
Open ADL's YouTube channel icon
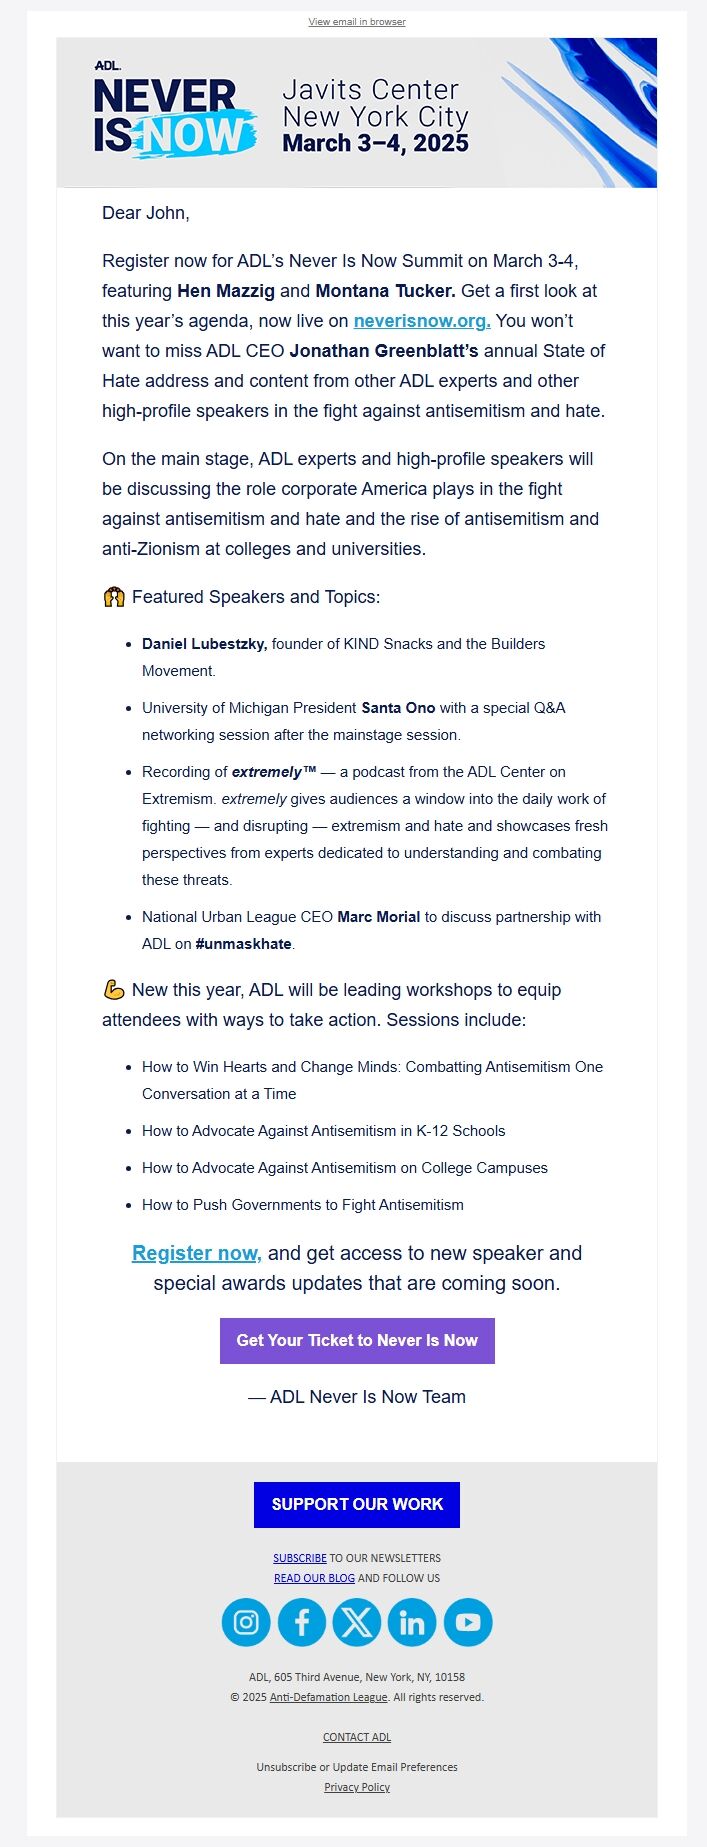468,1621
